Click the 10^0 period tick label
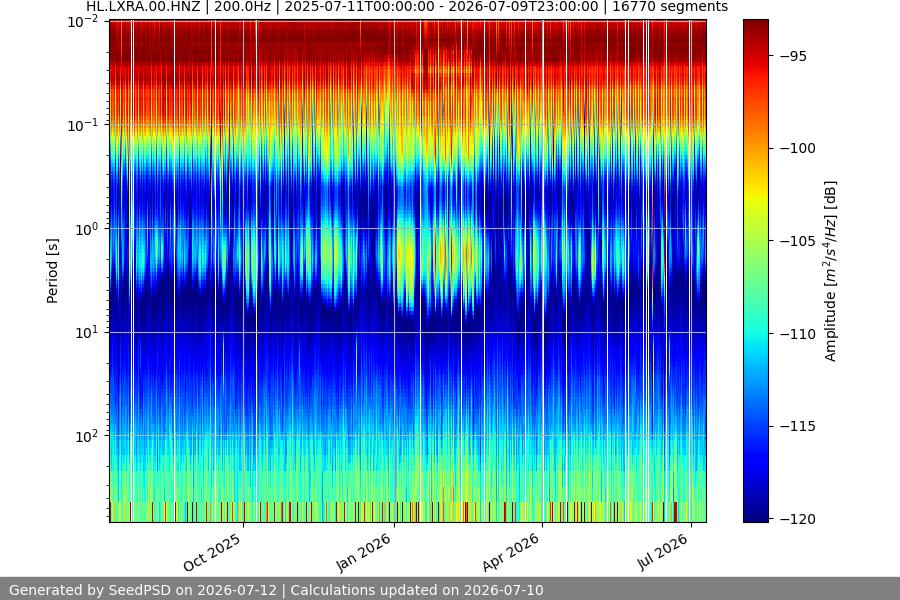Image resolution: width=900 pixels, height=600 pixels. click(86, 229)
